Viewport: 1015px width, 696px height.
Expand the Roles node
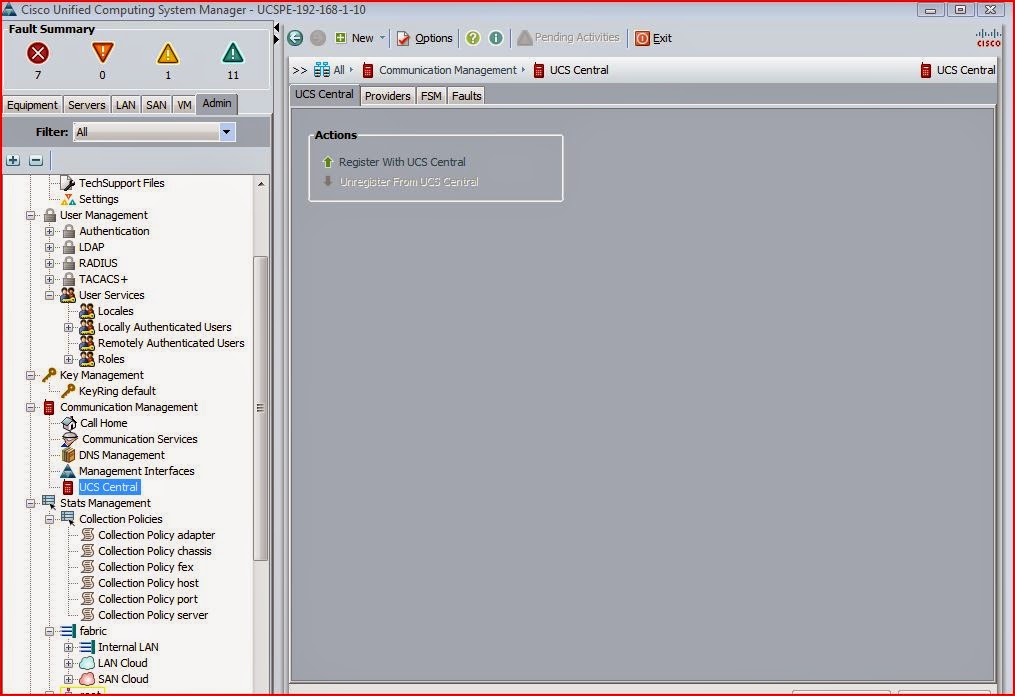point(69,359)
